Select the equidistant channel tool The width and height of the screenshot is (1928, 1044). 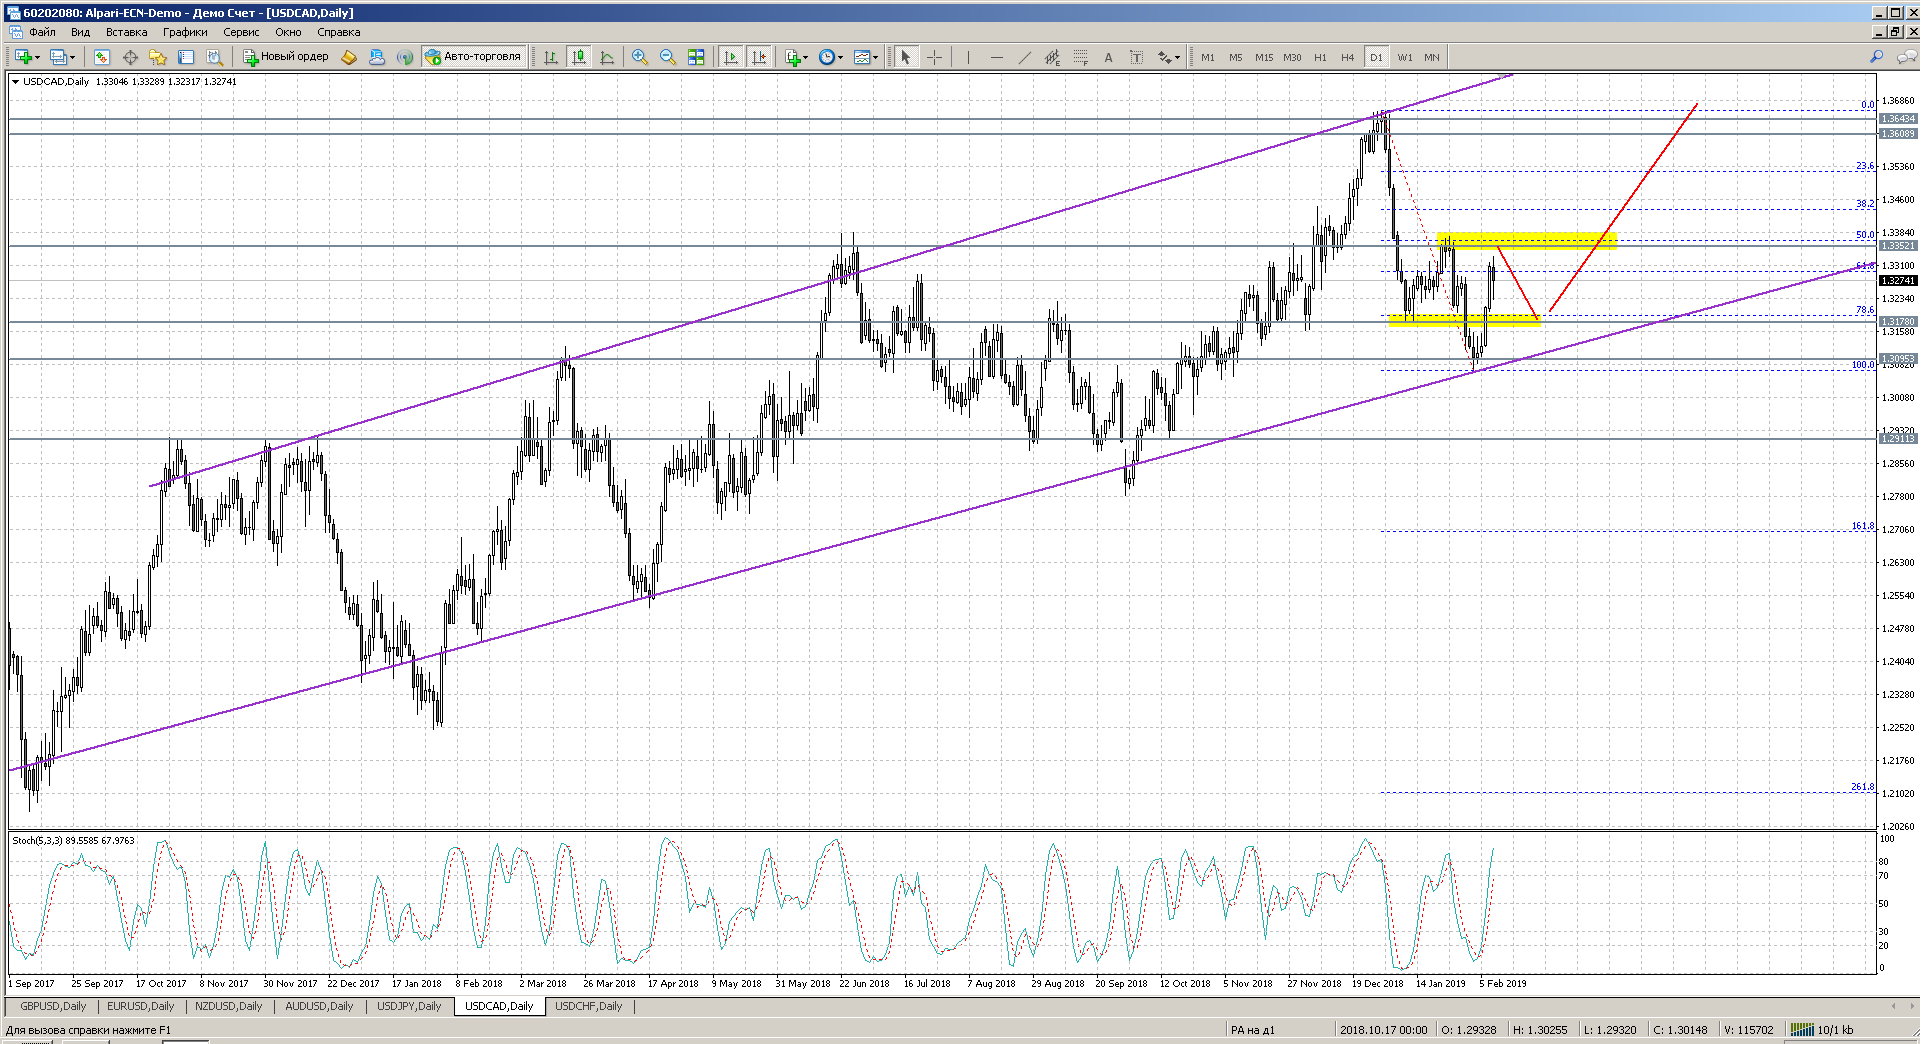(x=1052, y=57)
